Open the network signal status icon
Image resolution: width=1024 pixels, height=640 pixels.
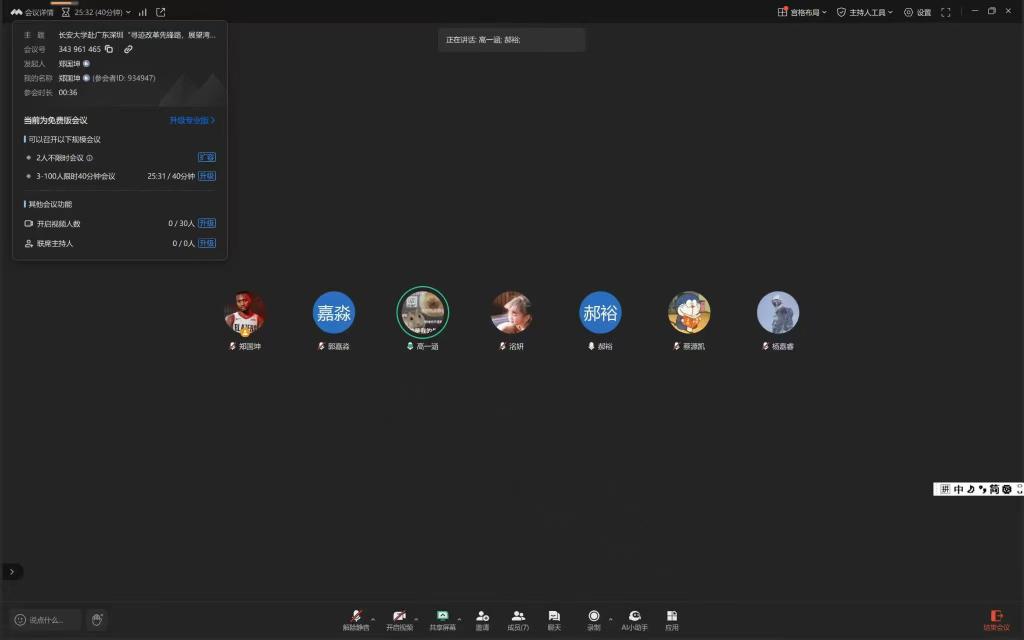tap(143, 12)
